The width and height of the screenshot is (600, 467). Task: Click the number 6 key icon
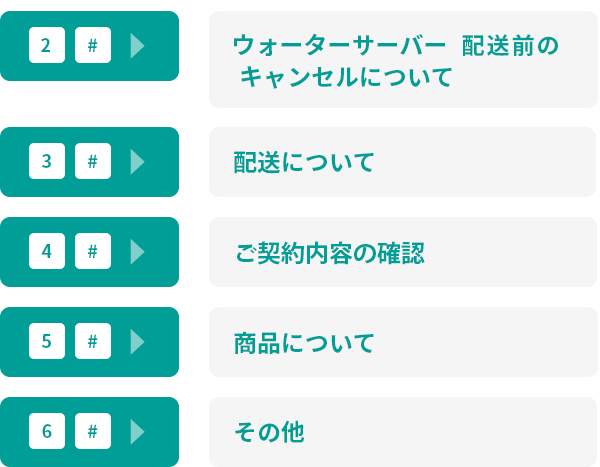point(47,431)
